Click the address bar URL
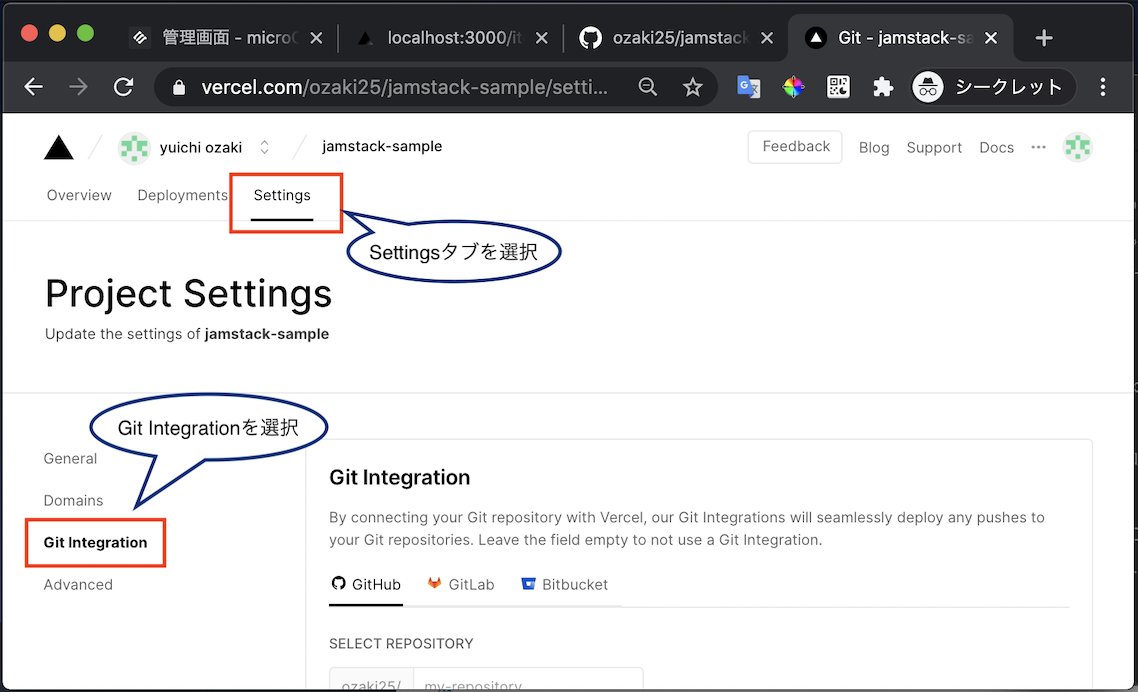 404,87
